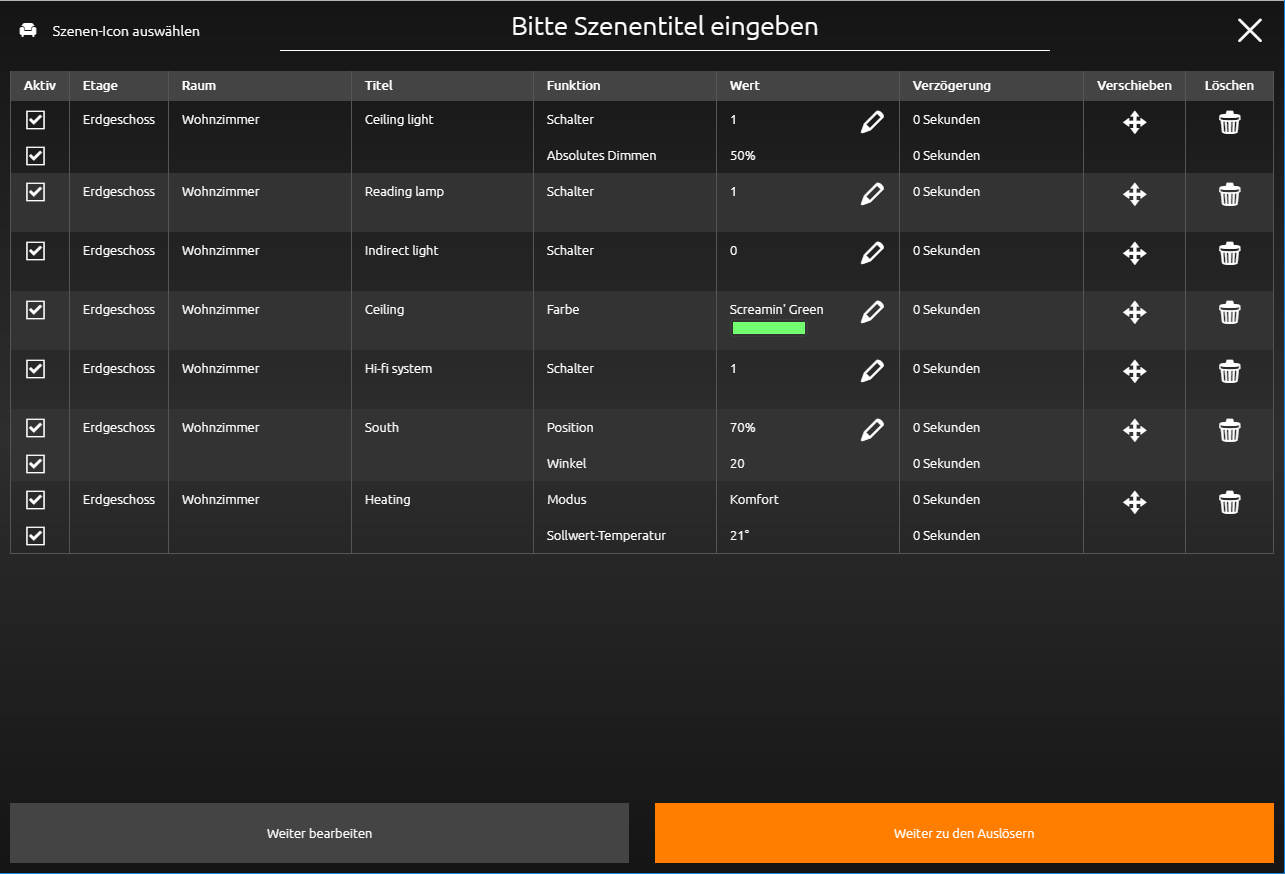Edit the South position value pencil
This screenshot has width=1285, height=874.
[x=872, y=431]
